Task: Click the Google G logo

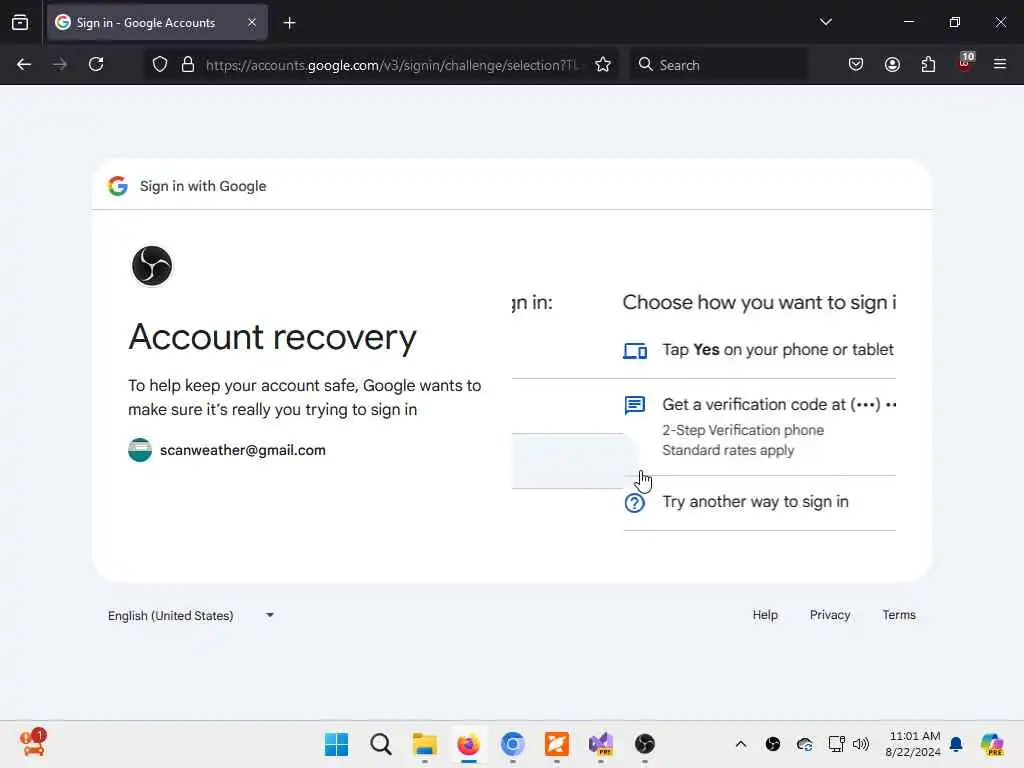Action: coord(118,186)
